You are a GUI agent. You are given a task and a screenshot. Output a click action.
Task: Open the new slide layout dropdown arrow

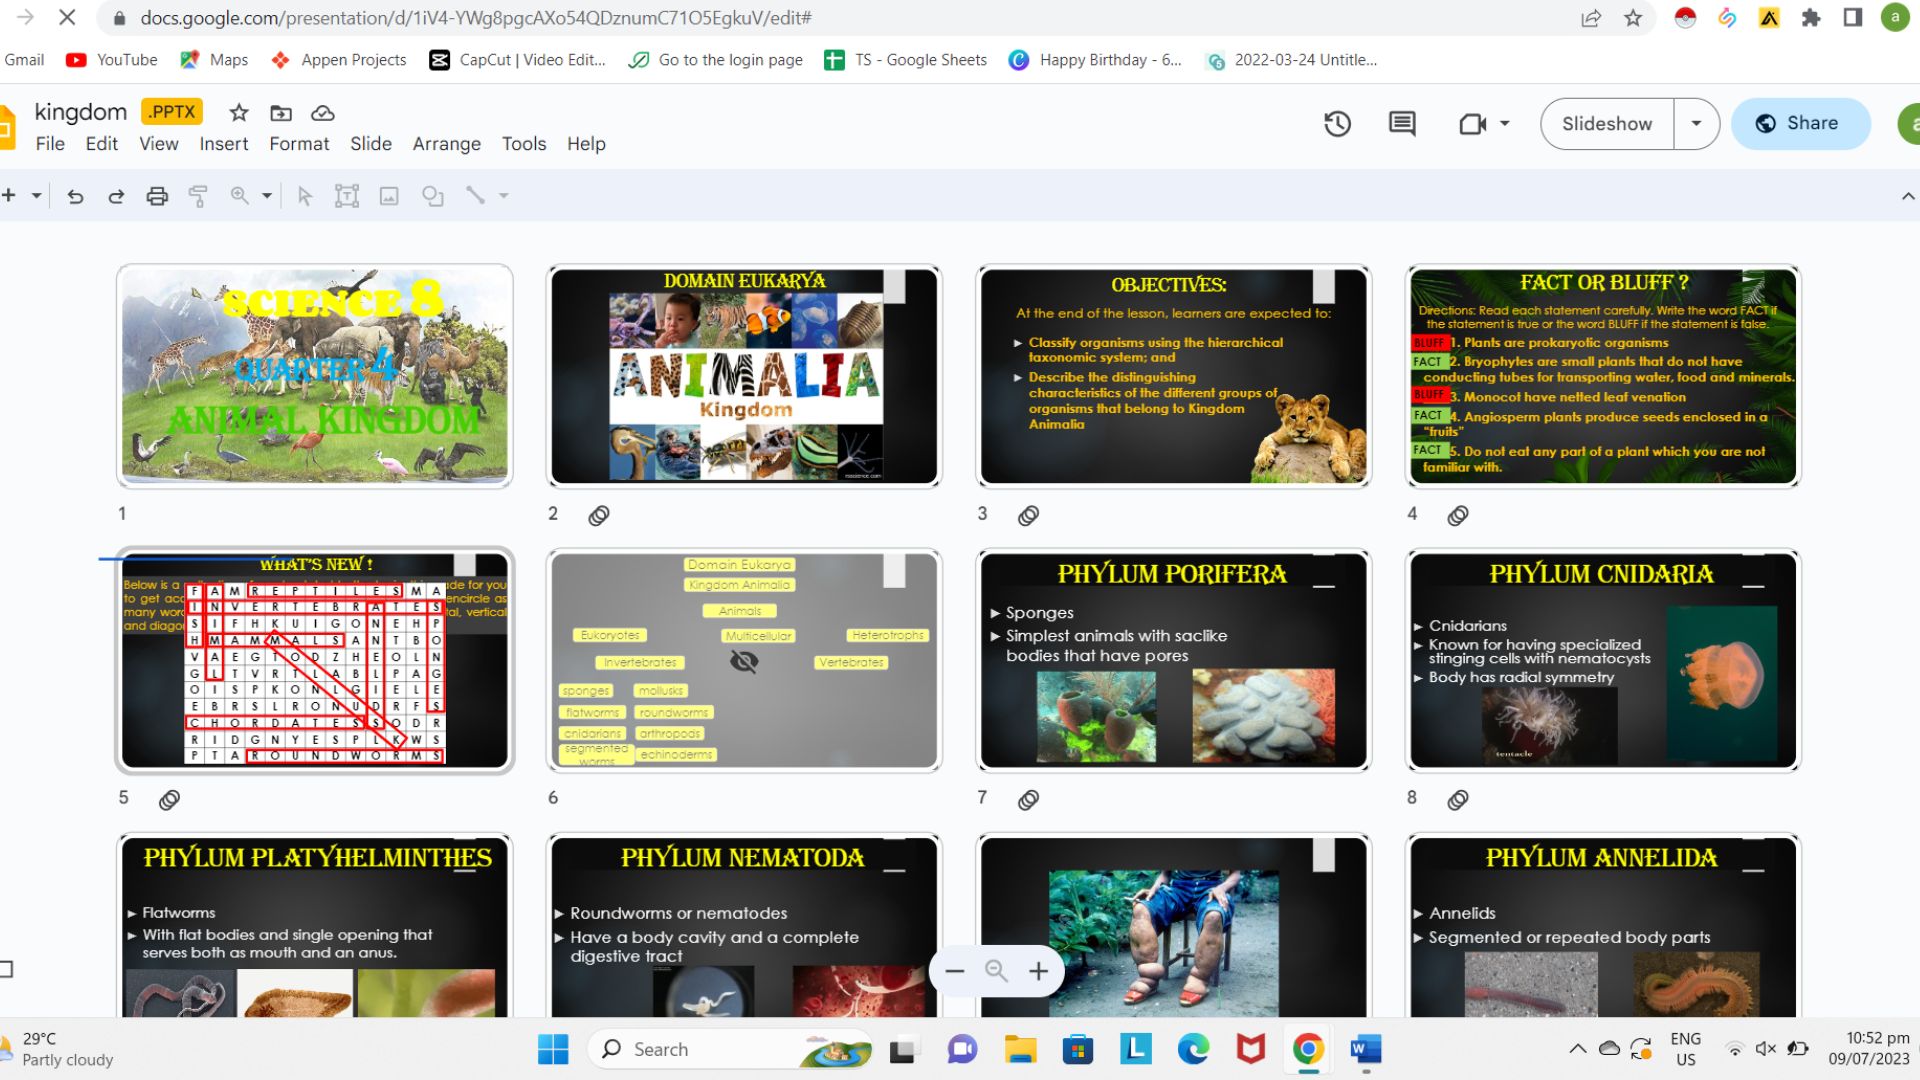[36, 196]
